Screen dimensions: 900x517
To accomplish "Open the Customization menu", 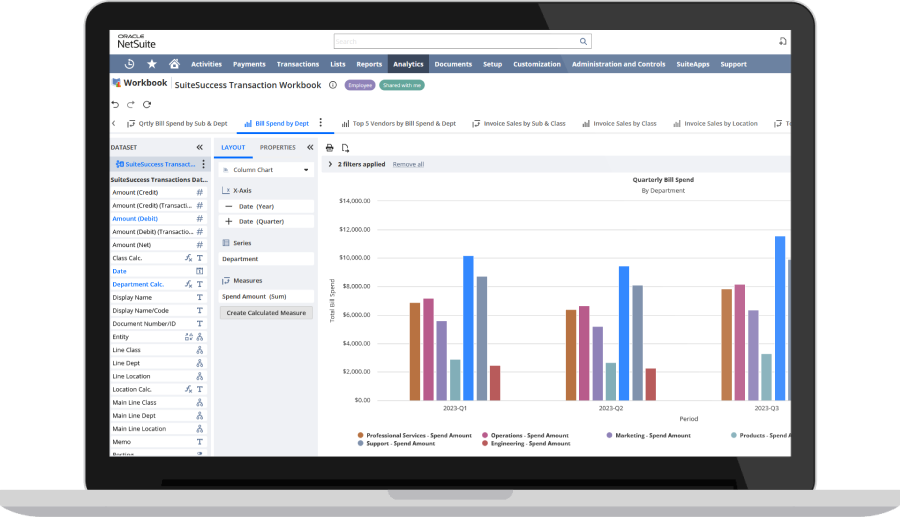I will point(537,64).
